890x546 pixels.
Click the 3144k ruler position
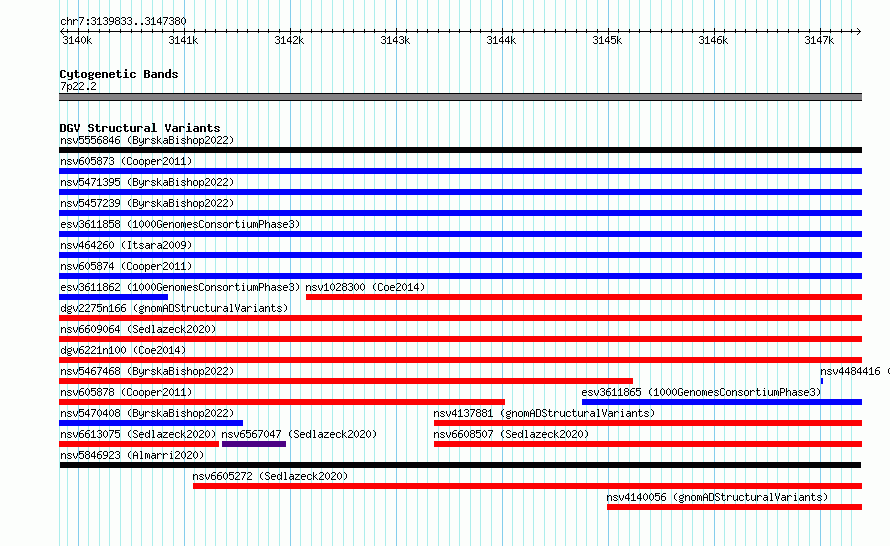pyautogui.click(x=501, y=40)
